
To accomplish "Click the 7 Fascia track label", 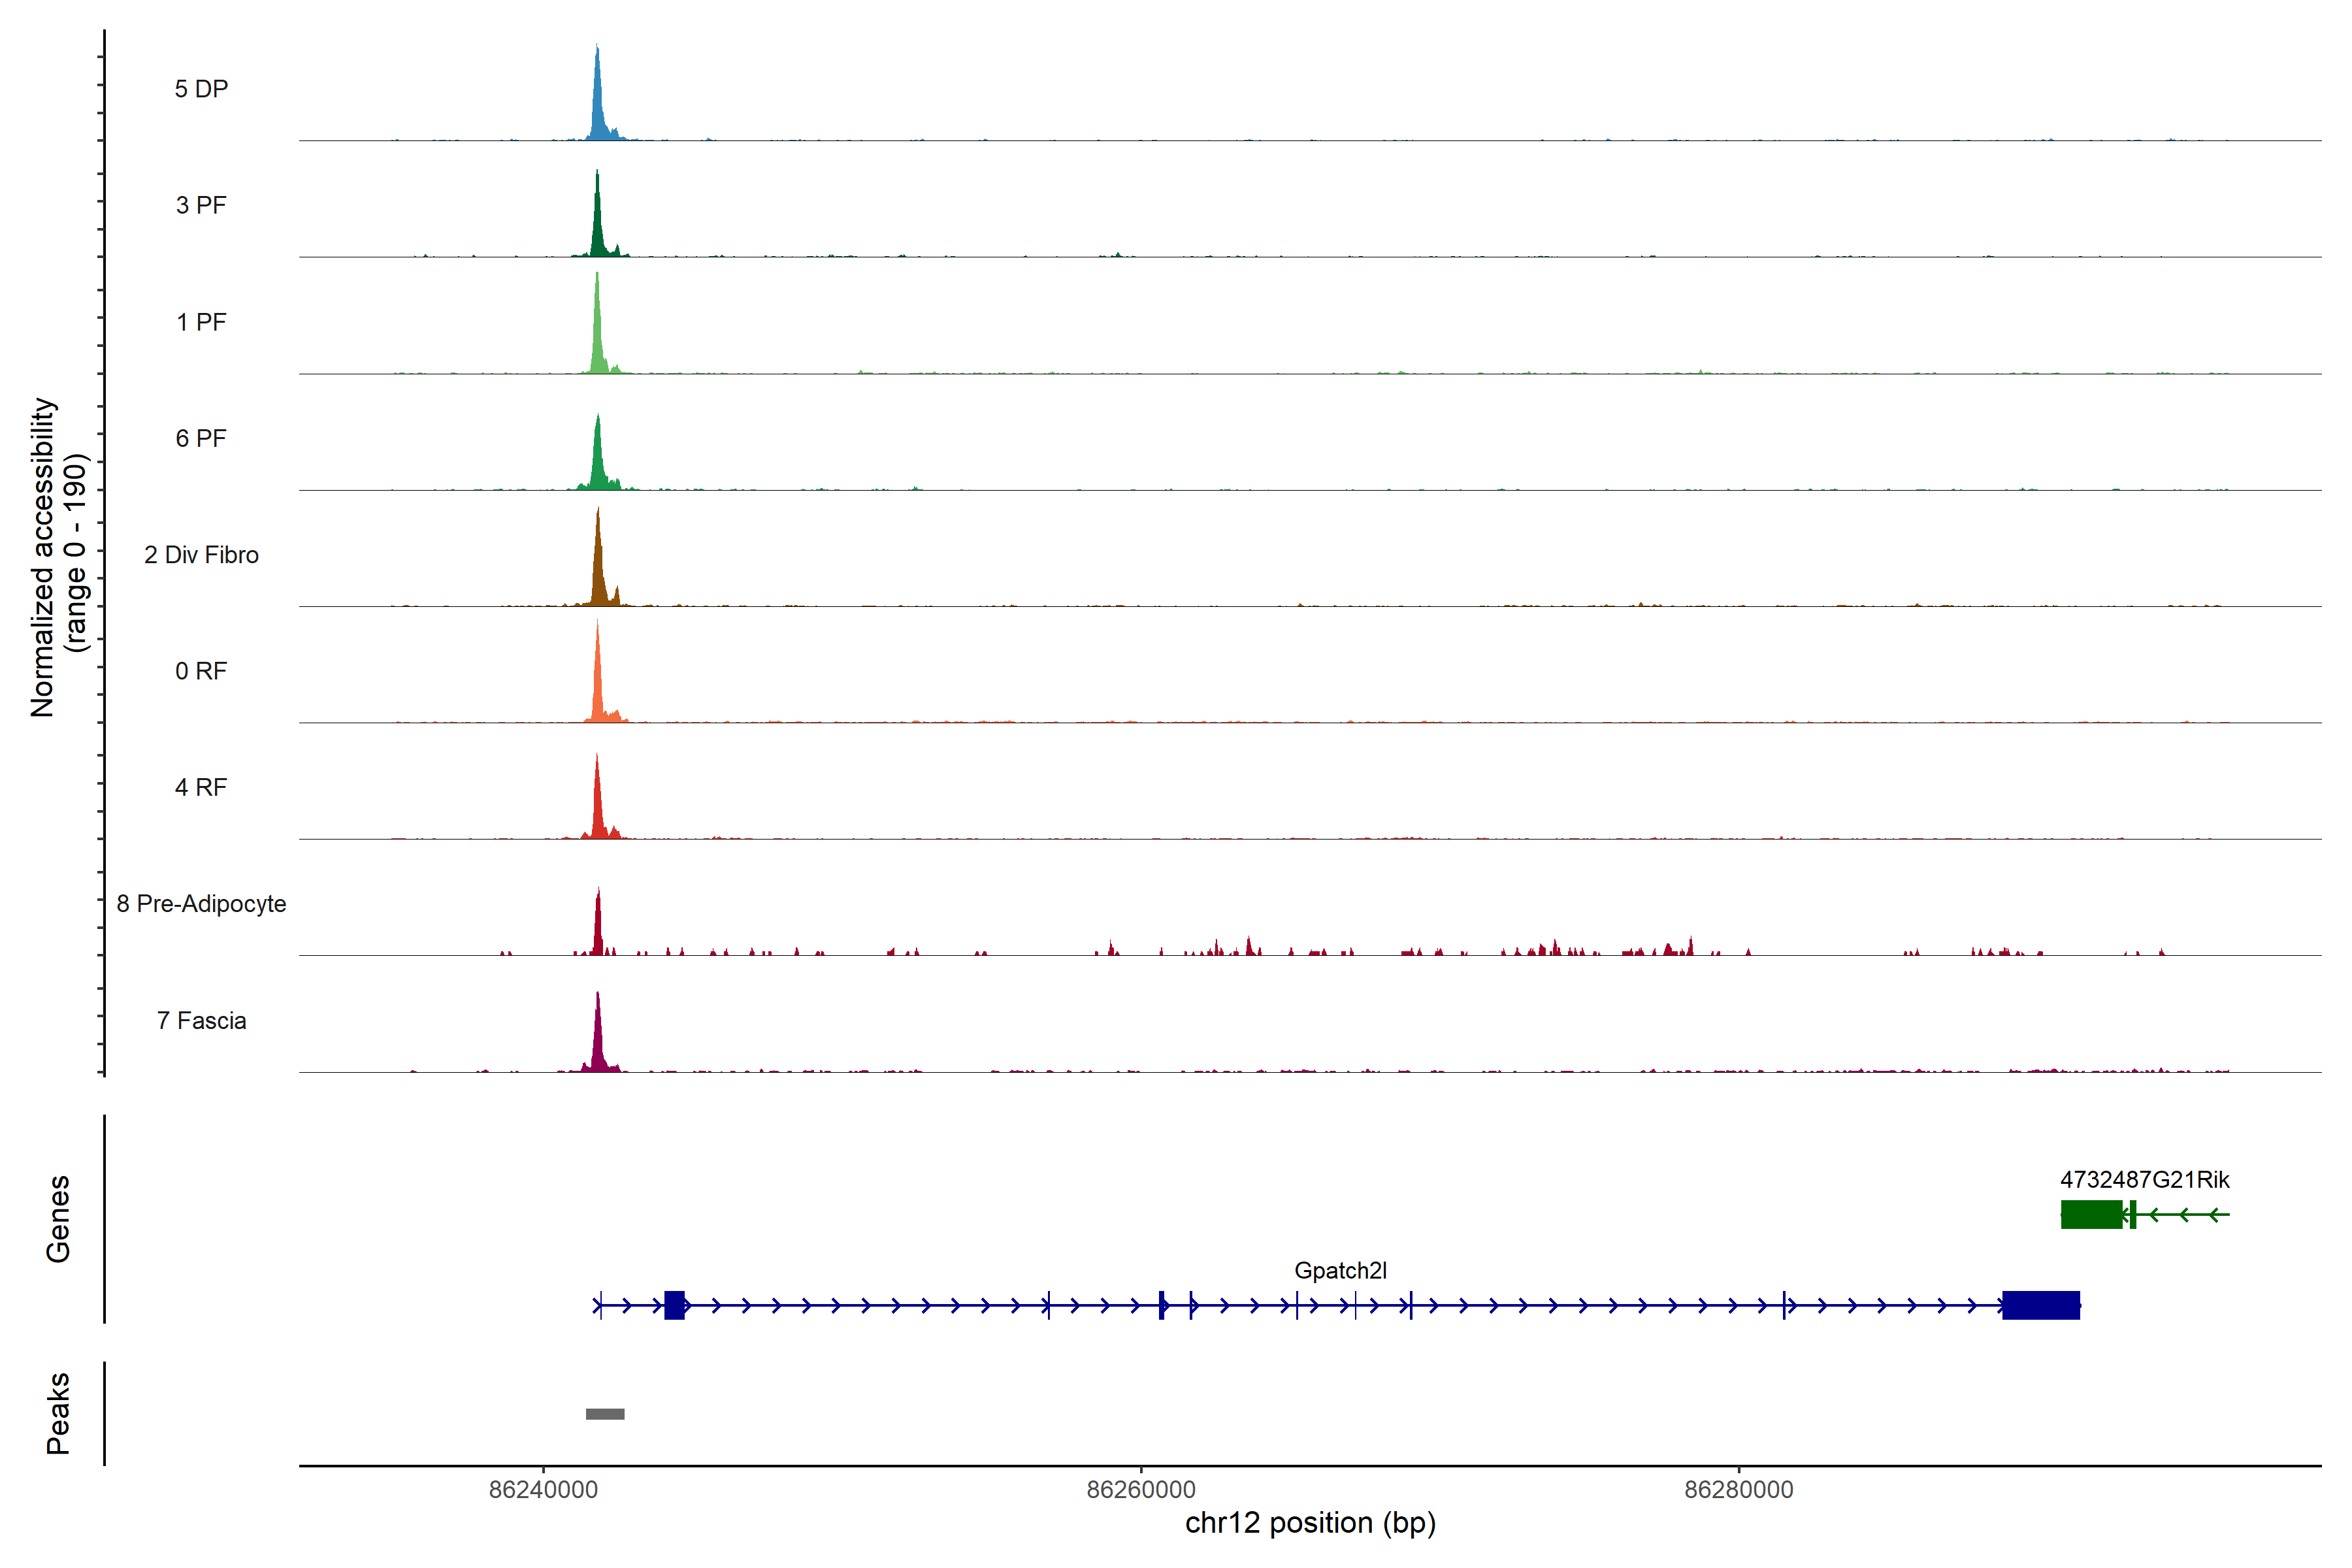I will point(201,1020).
